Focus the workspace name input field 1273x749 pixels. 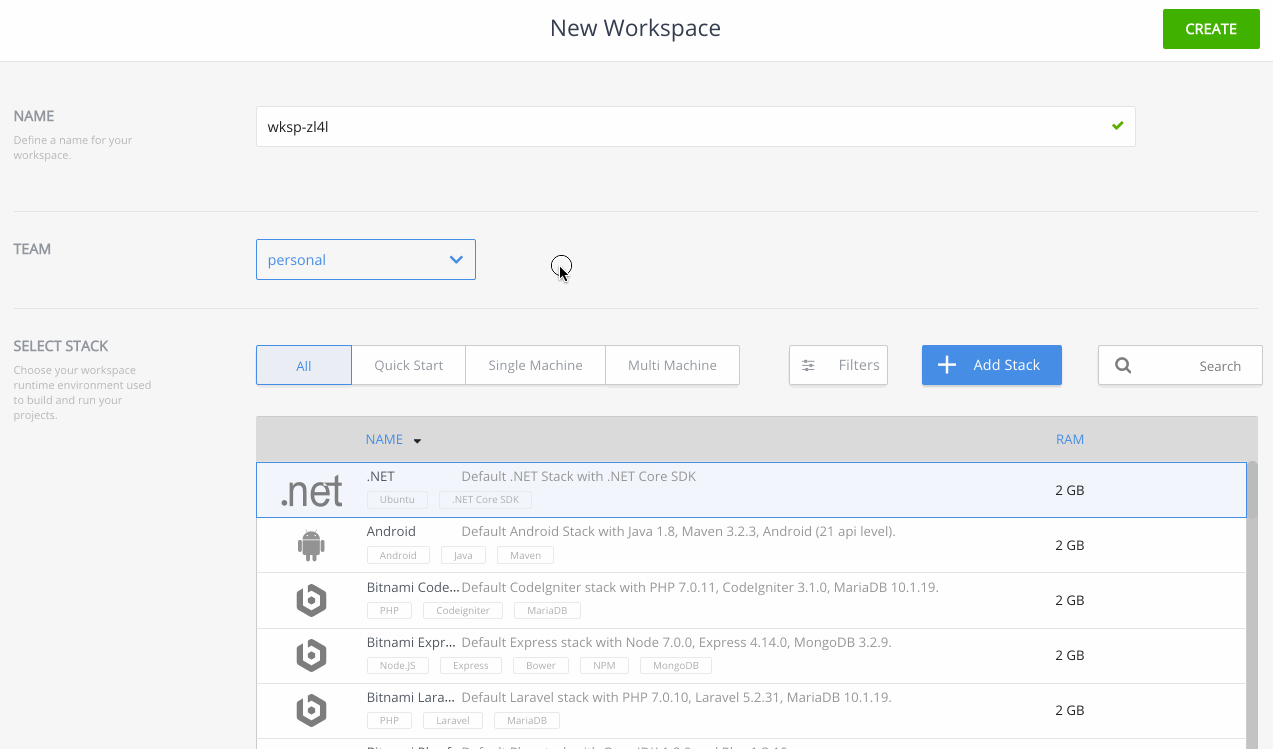(x=680, y=127)
